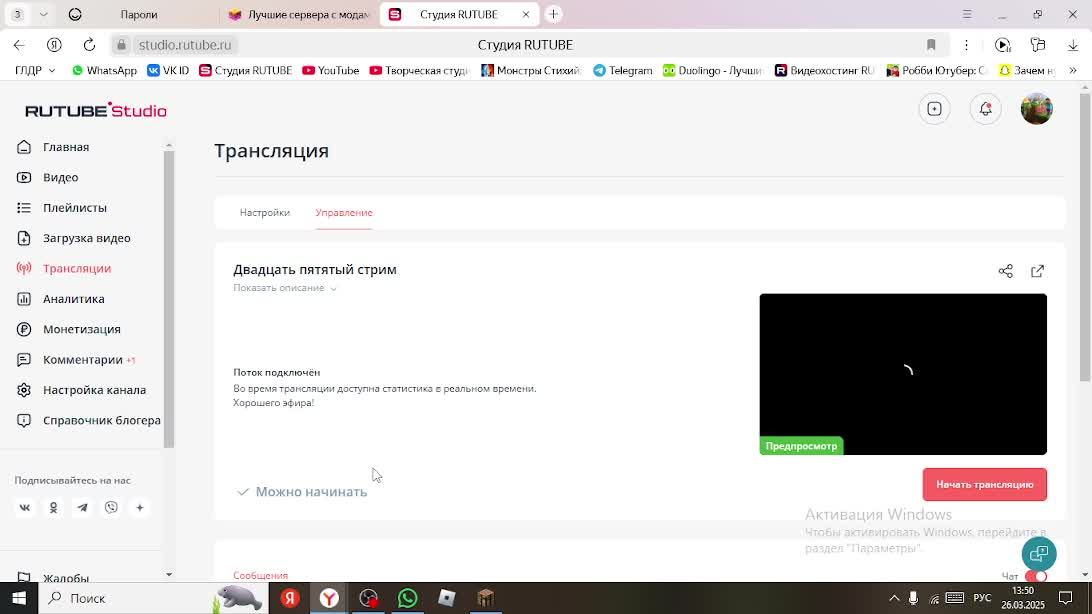Go to Плейлисты in sidebar

tap(75, 207)
